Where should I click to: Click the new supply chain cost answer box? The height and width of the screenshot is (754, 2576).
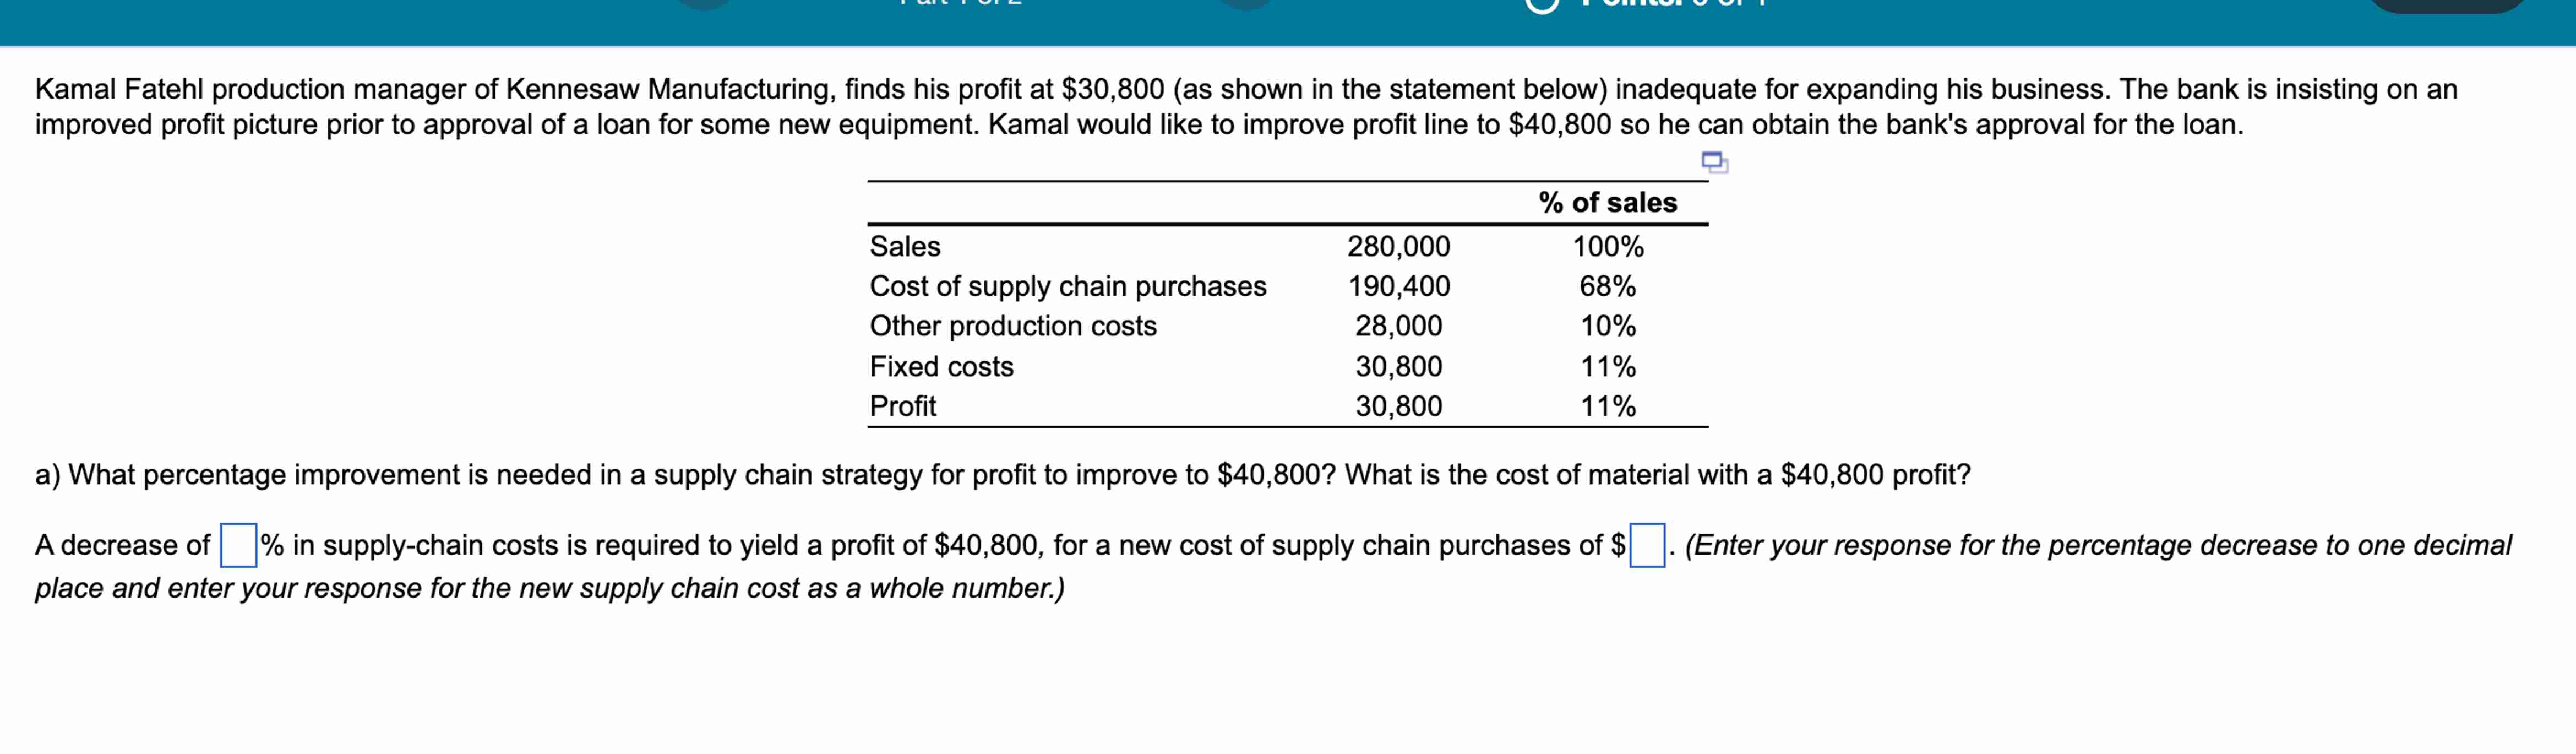(x=1648, y=545)
